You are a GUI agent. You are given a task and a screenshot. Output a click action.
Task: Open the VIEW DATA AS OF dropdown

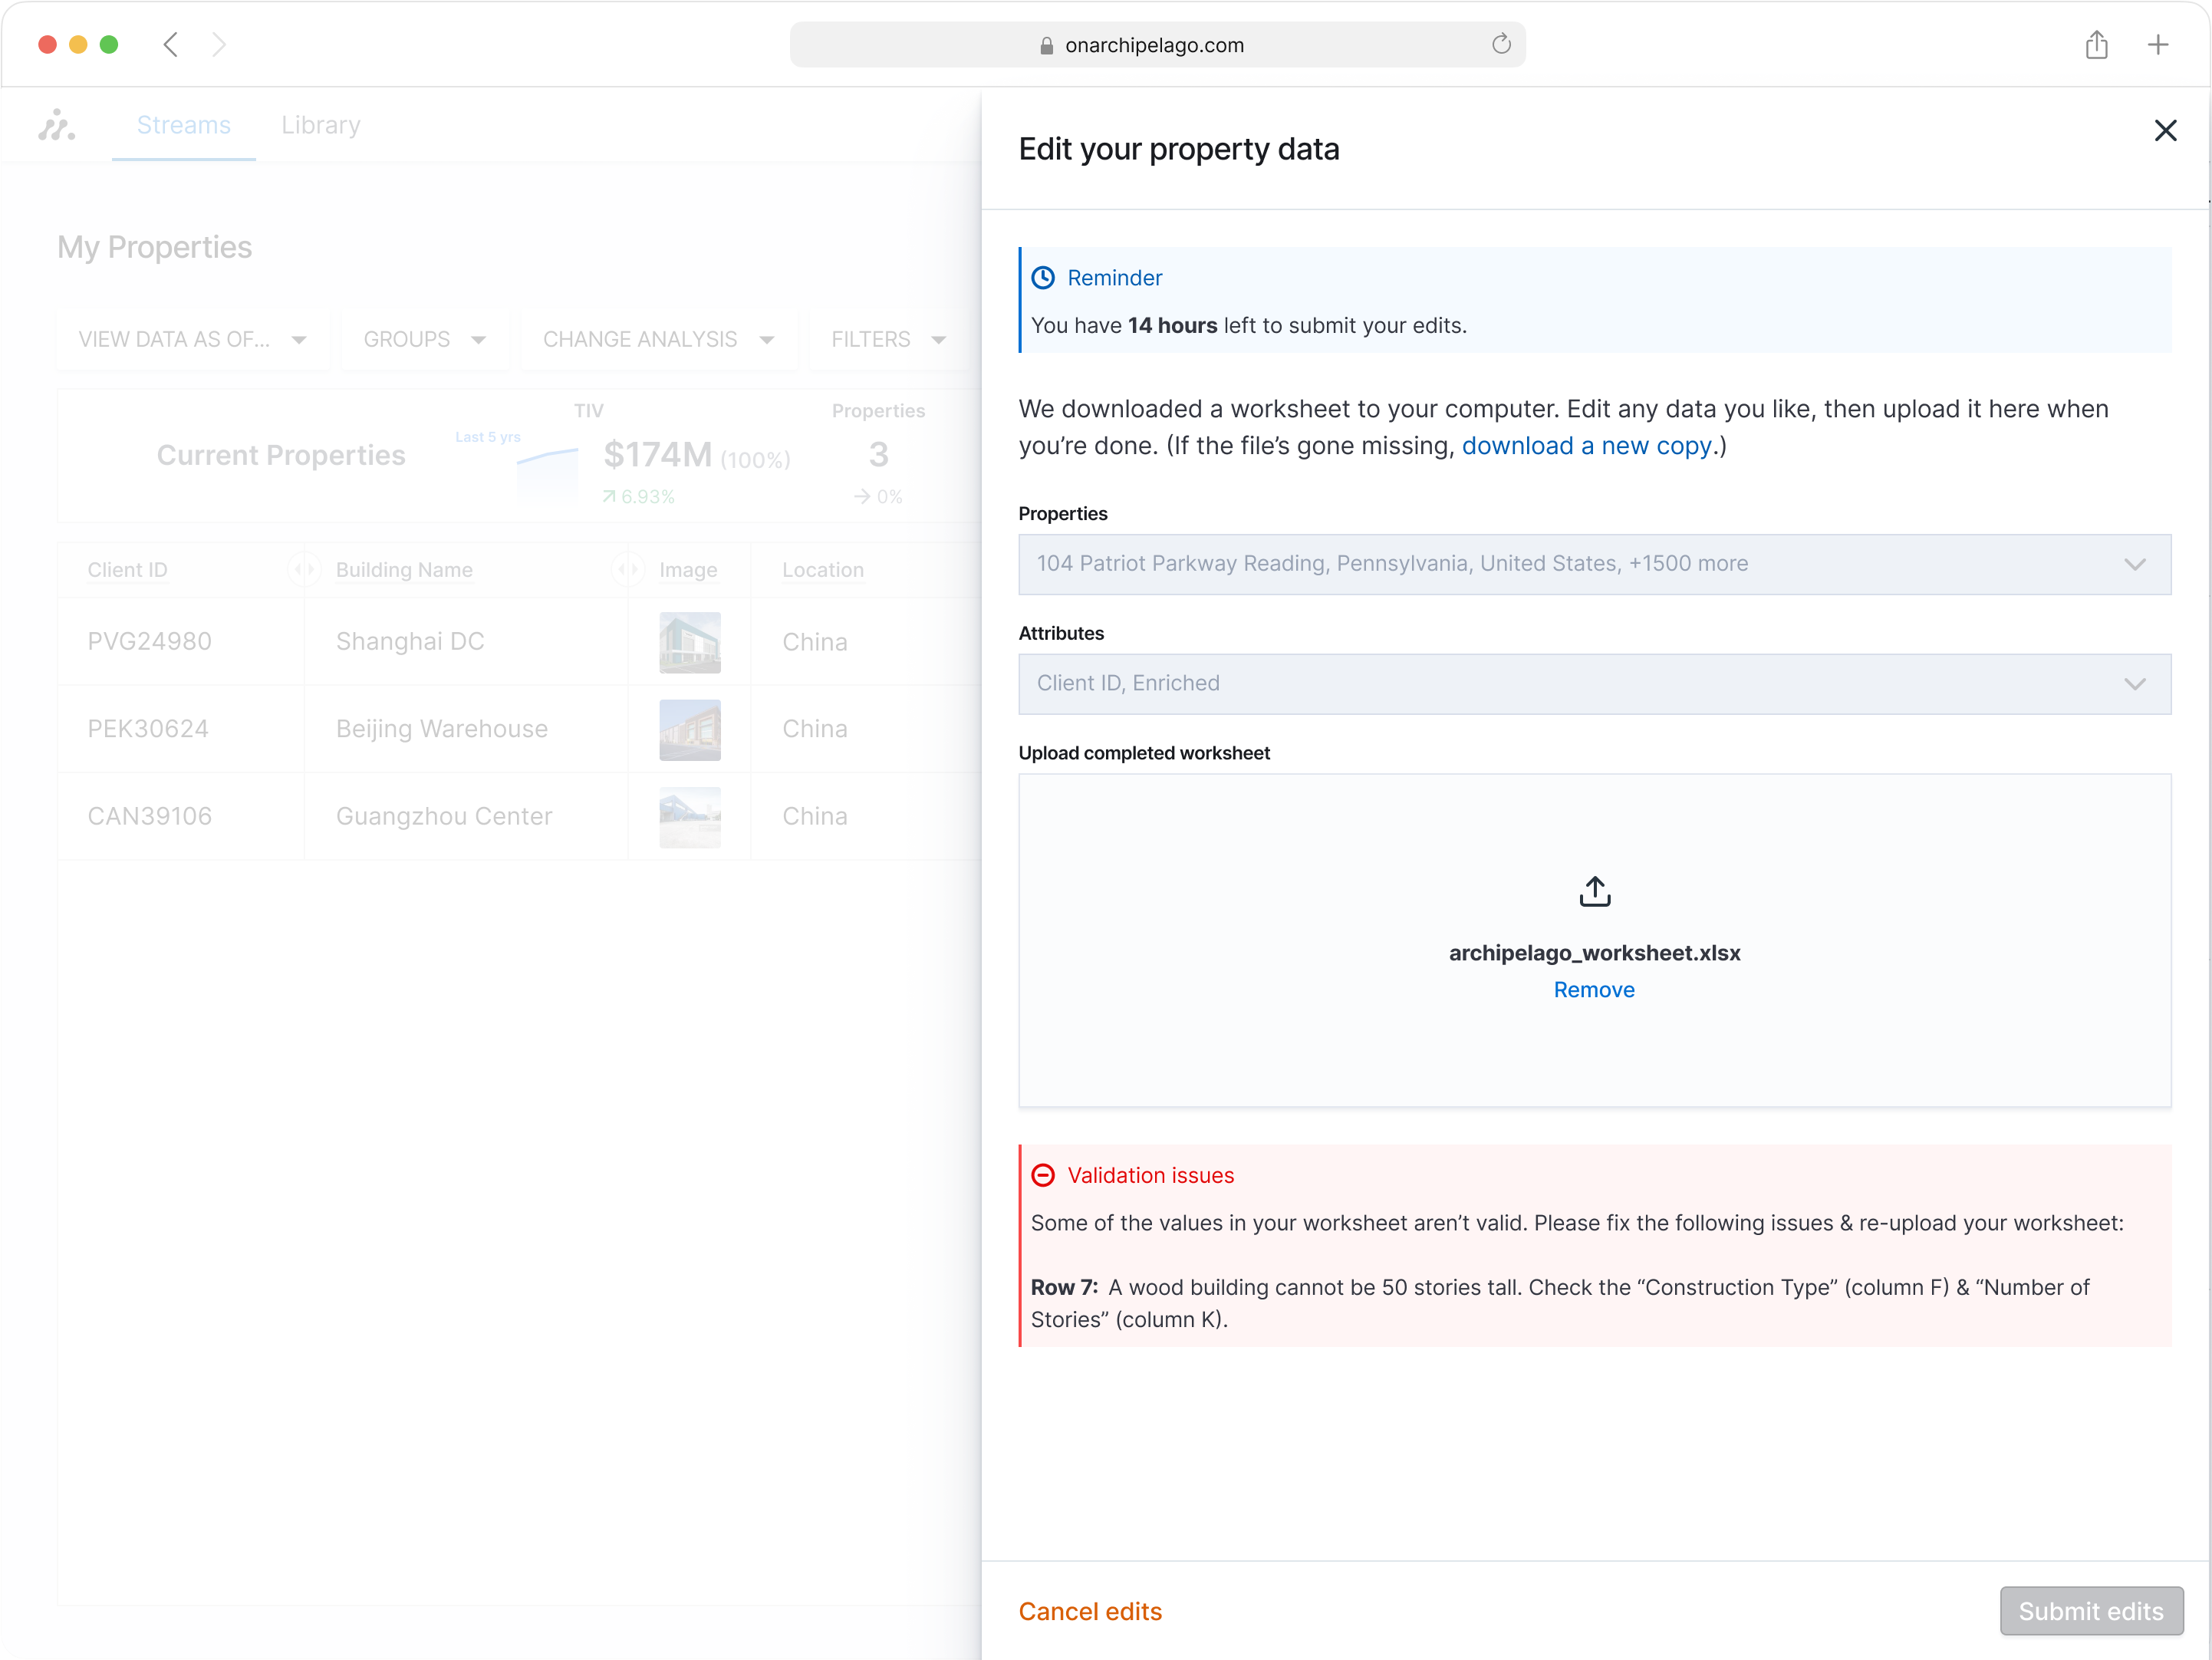pyautogui.click(x=192, y=340)
